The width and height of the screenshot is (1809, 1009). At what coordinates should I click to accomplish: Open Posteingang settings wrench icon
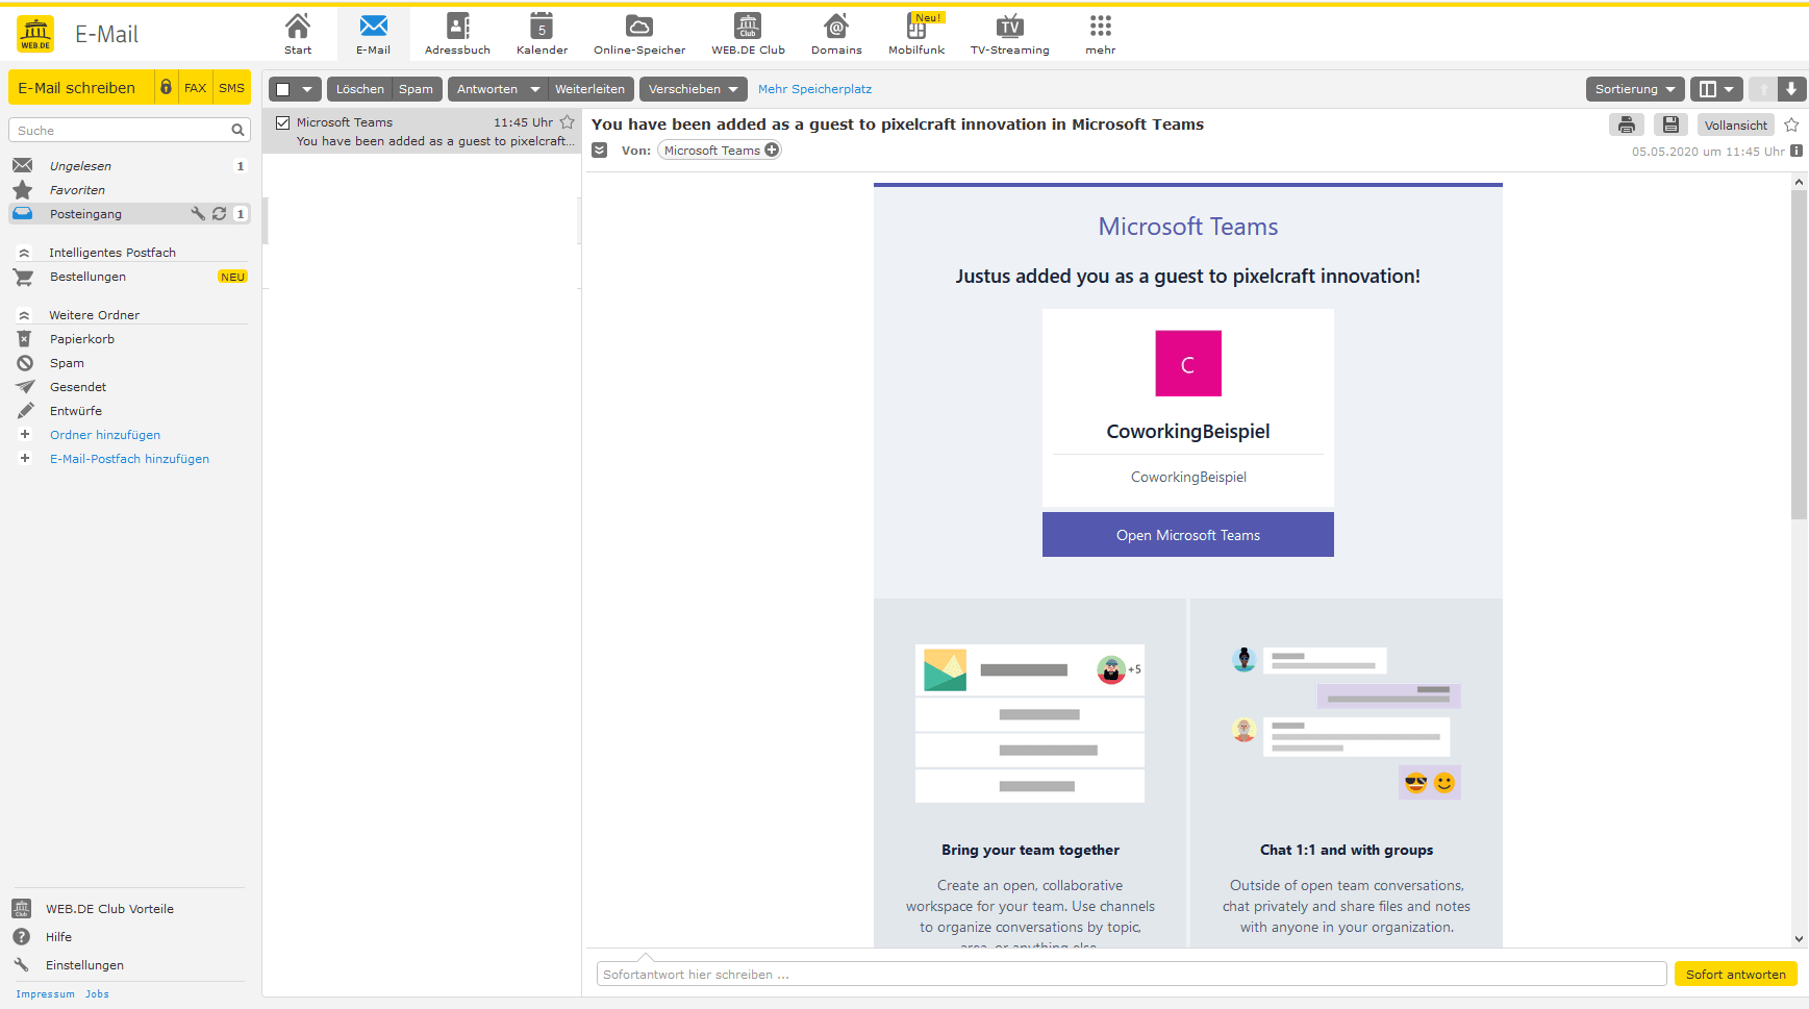pos(198,214)
